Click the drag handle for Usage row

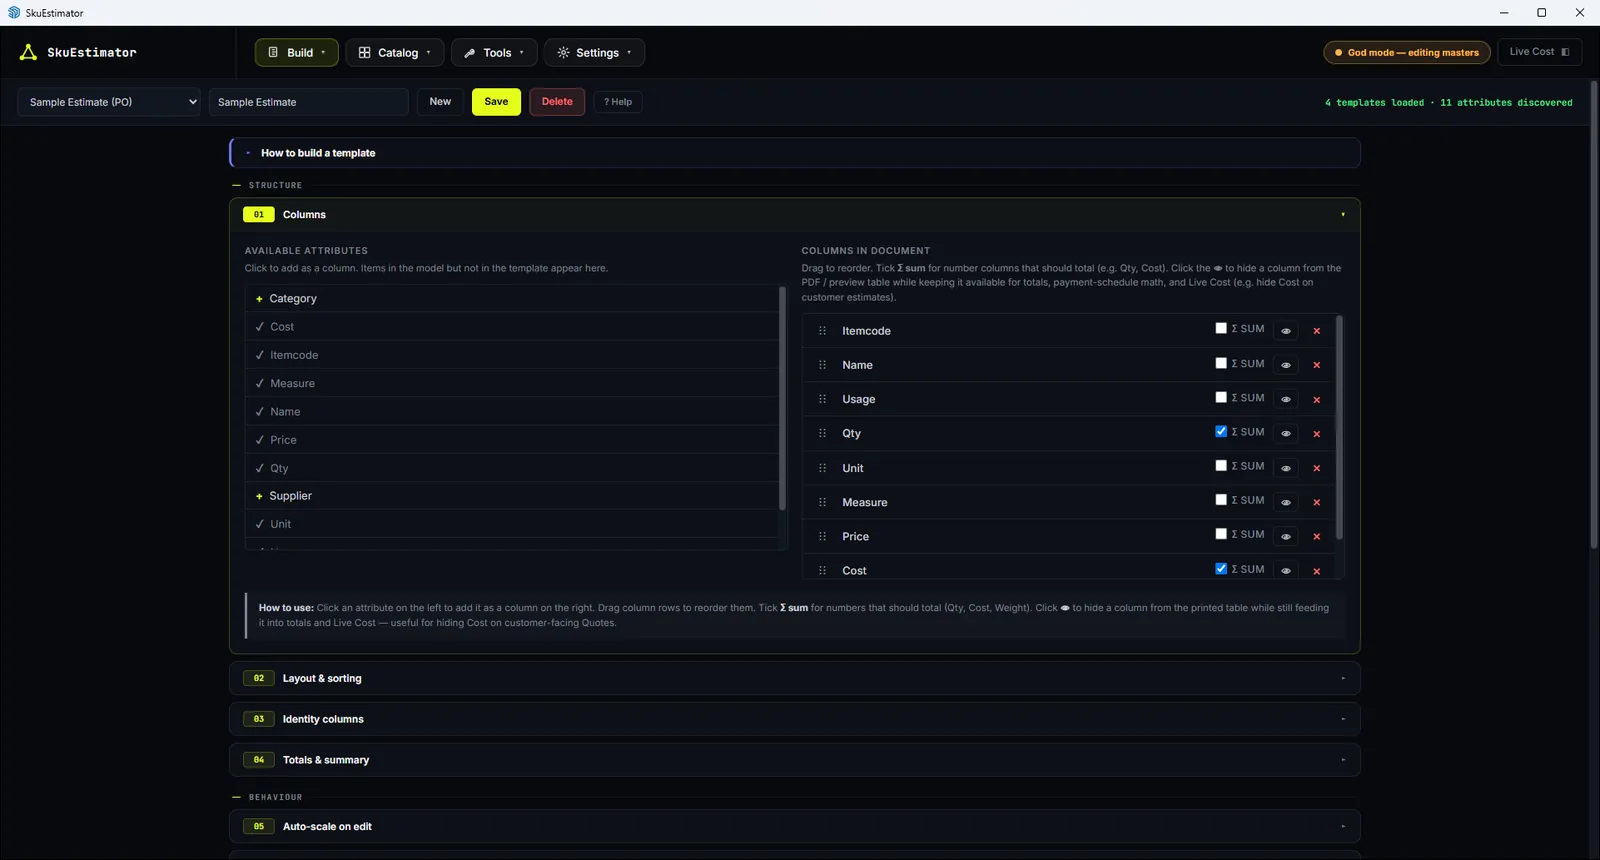(823, 399)
